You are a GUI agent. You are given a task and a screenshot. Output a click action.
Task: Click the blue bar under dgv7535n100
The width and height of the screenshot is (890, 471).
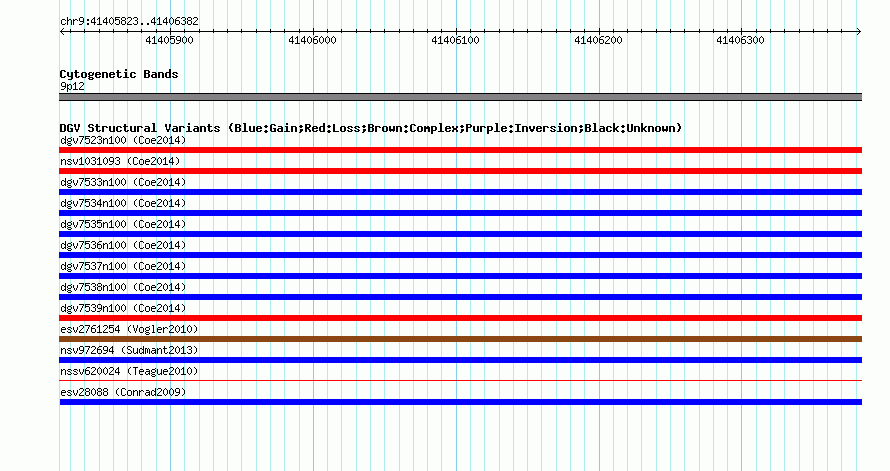pyautogui.click(x=460, y=234)
